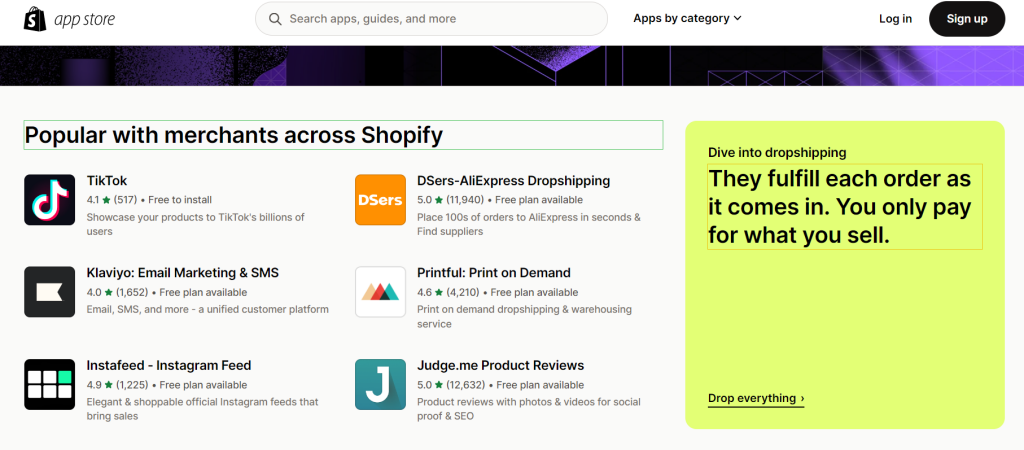Open TikTok app title link
Image resolution: width=1024 pixels, height=450 pixels.
coord(107,181)
